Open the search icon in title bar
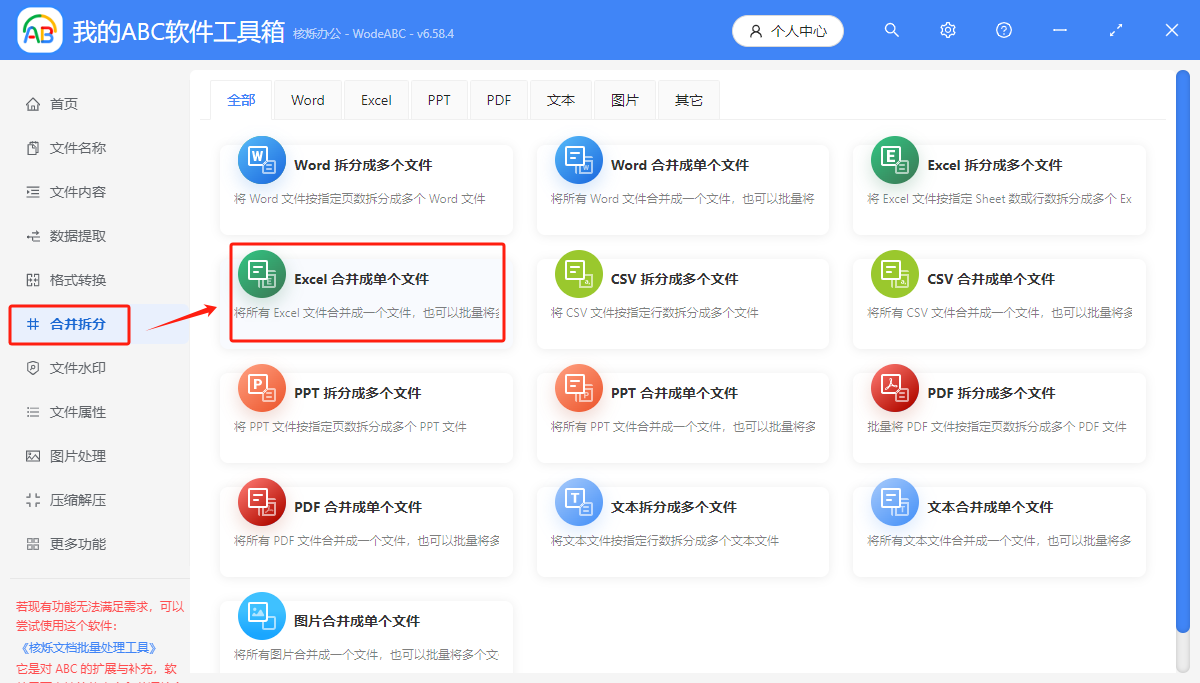Image resolution: width=1200 pixels, height=683 pixels. point(891,30)
